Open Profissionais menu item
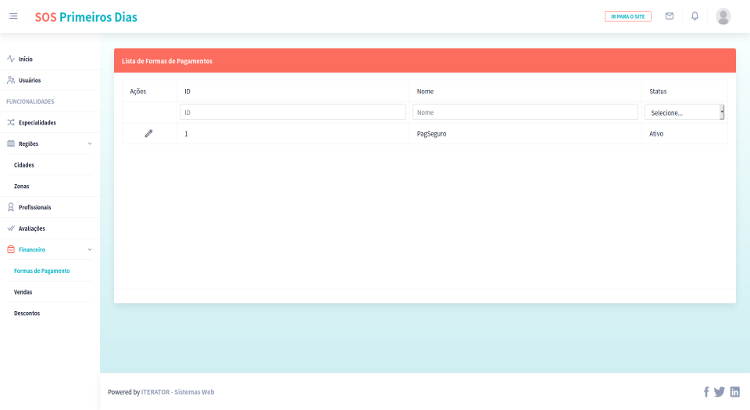The image size is (750, 410). point(34,207)
